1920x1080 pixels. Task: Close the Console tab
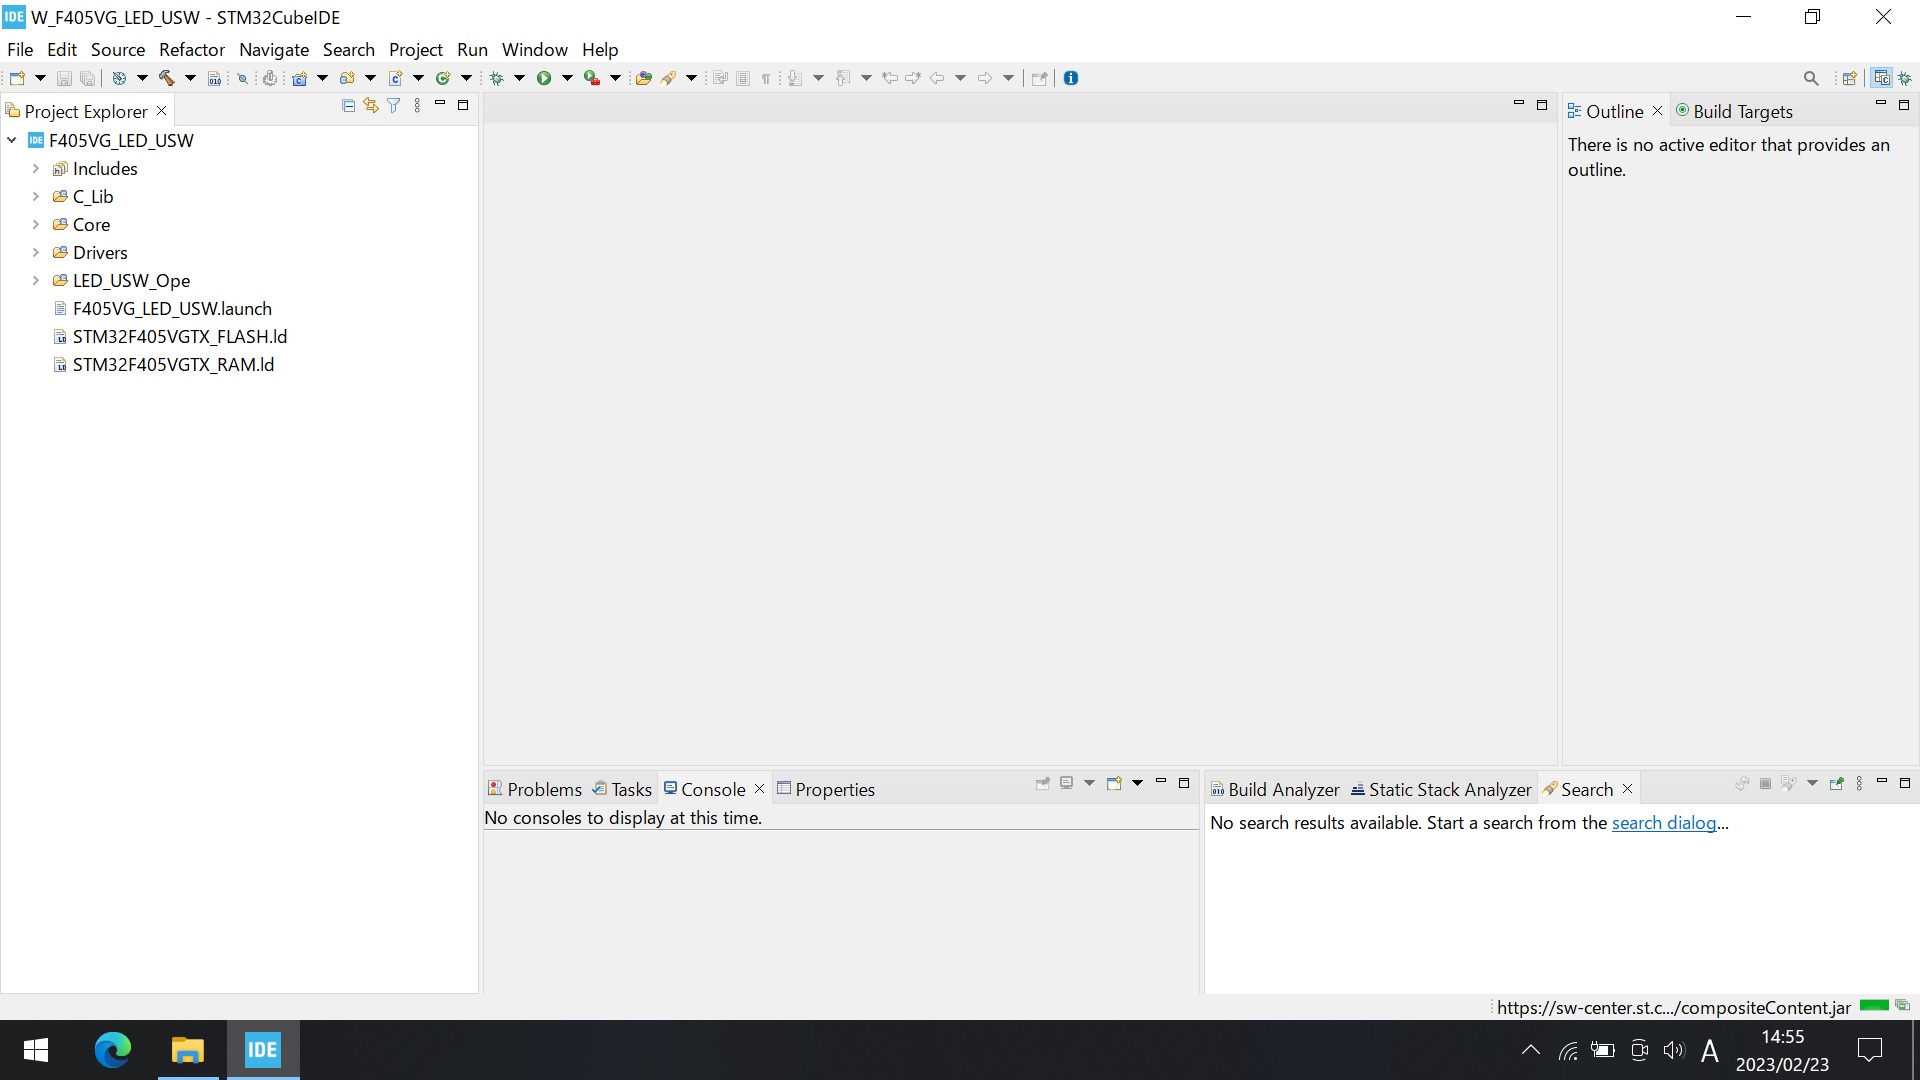[760, 789]
